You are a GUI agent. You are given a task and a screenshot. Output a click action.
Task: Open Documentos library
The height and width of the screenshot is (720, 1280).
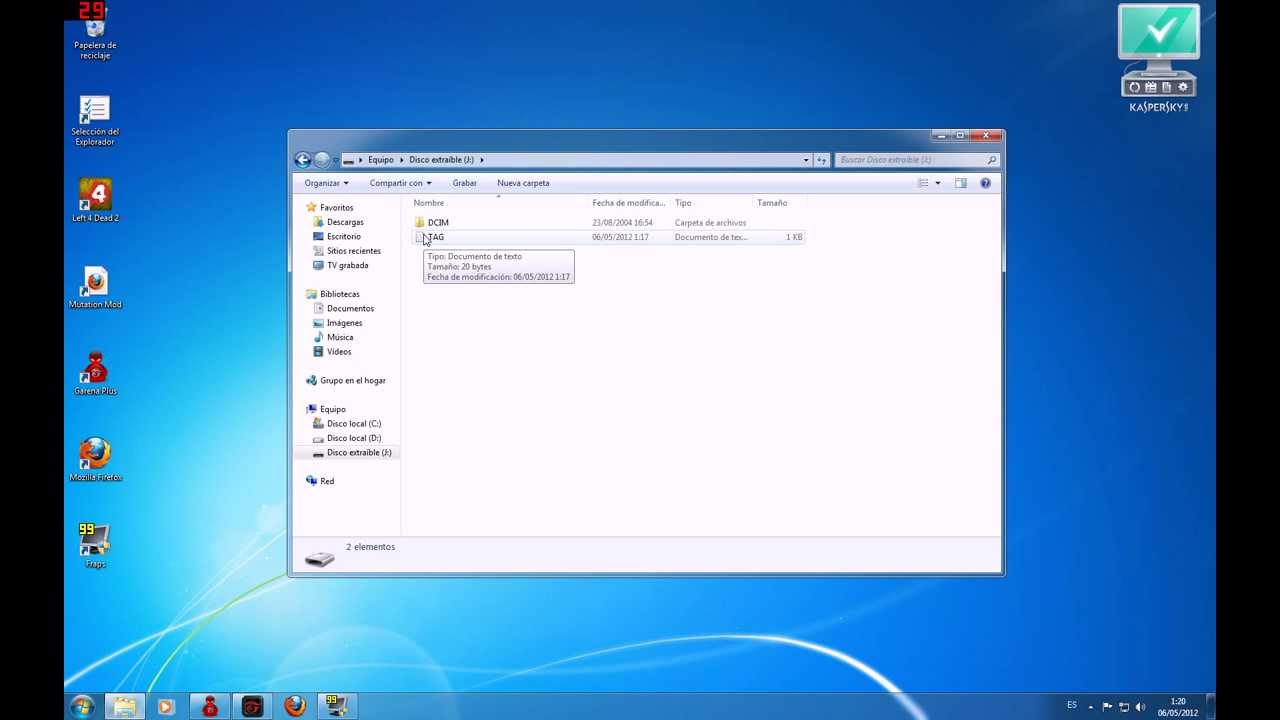coord(350,309)
